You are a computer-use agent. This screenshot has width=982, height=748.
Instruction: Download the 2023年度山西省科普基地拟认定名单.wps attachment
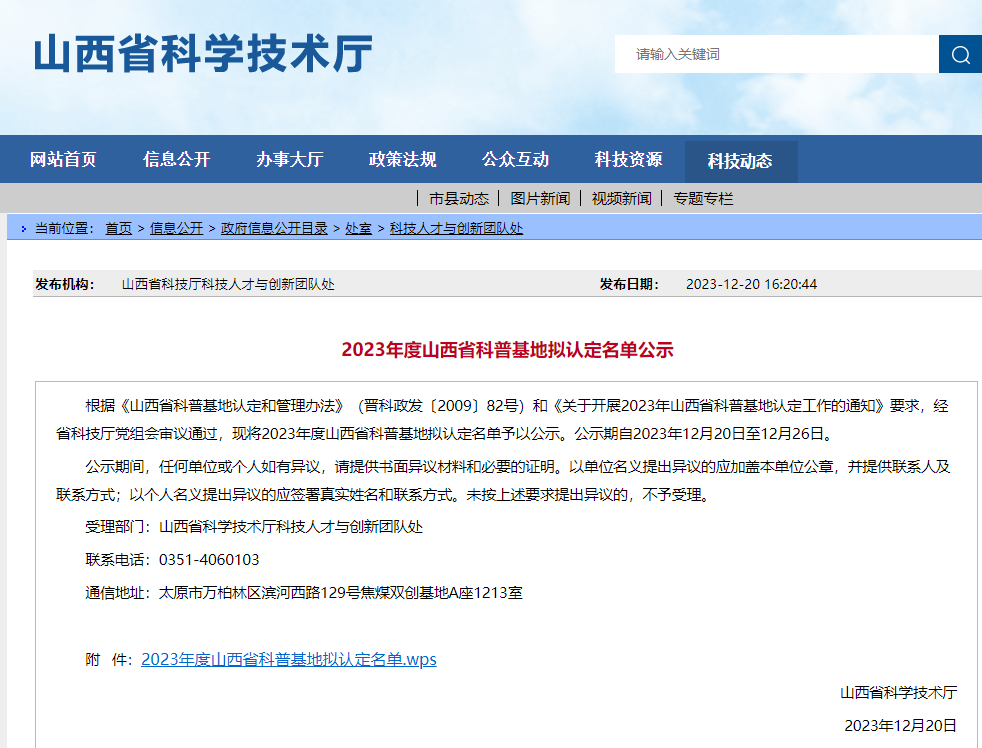(288, 660)
